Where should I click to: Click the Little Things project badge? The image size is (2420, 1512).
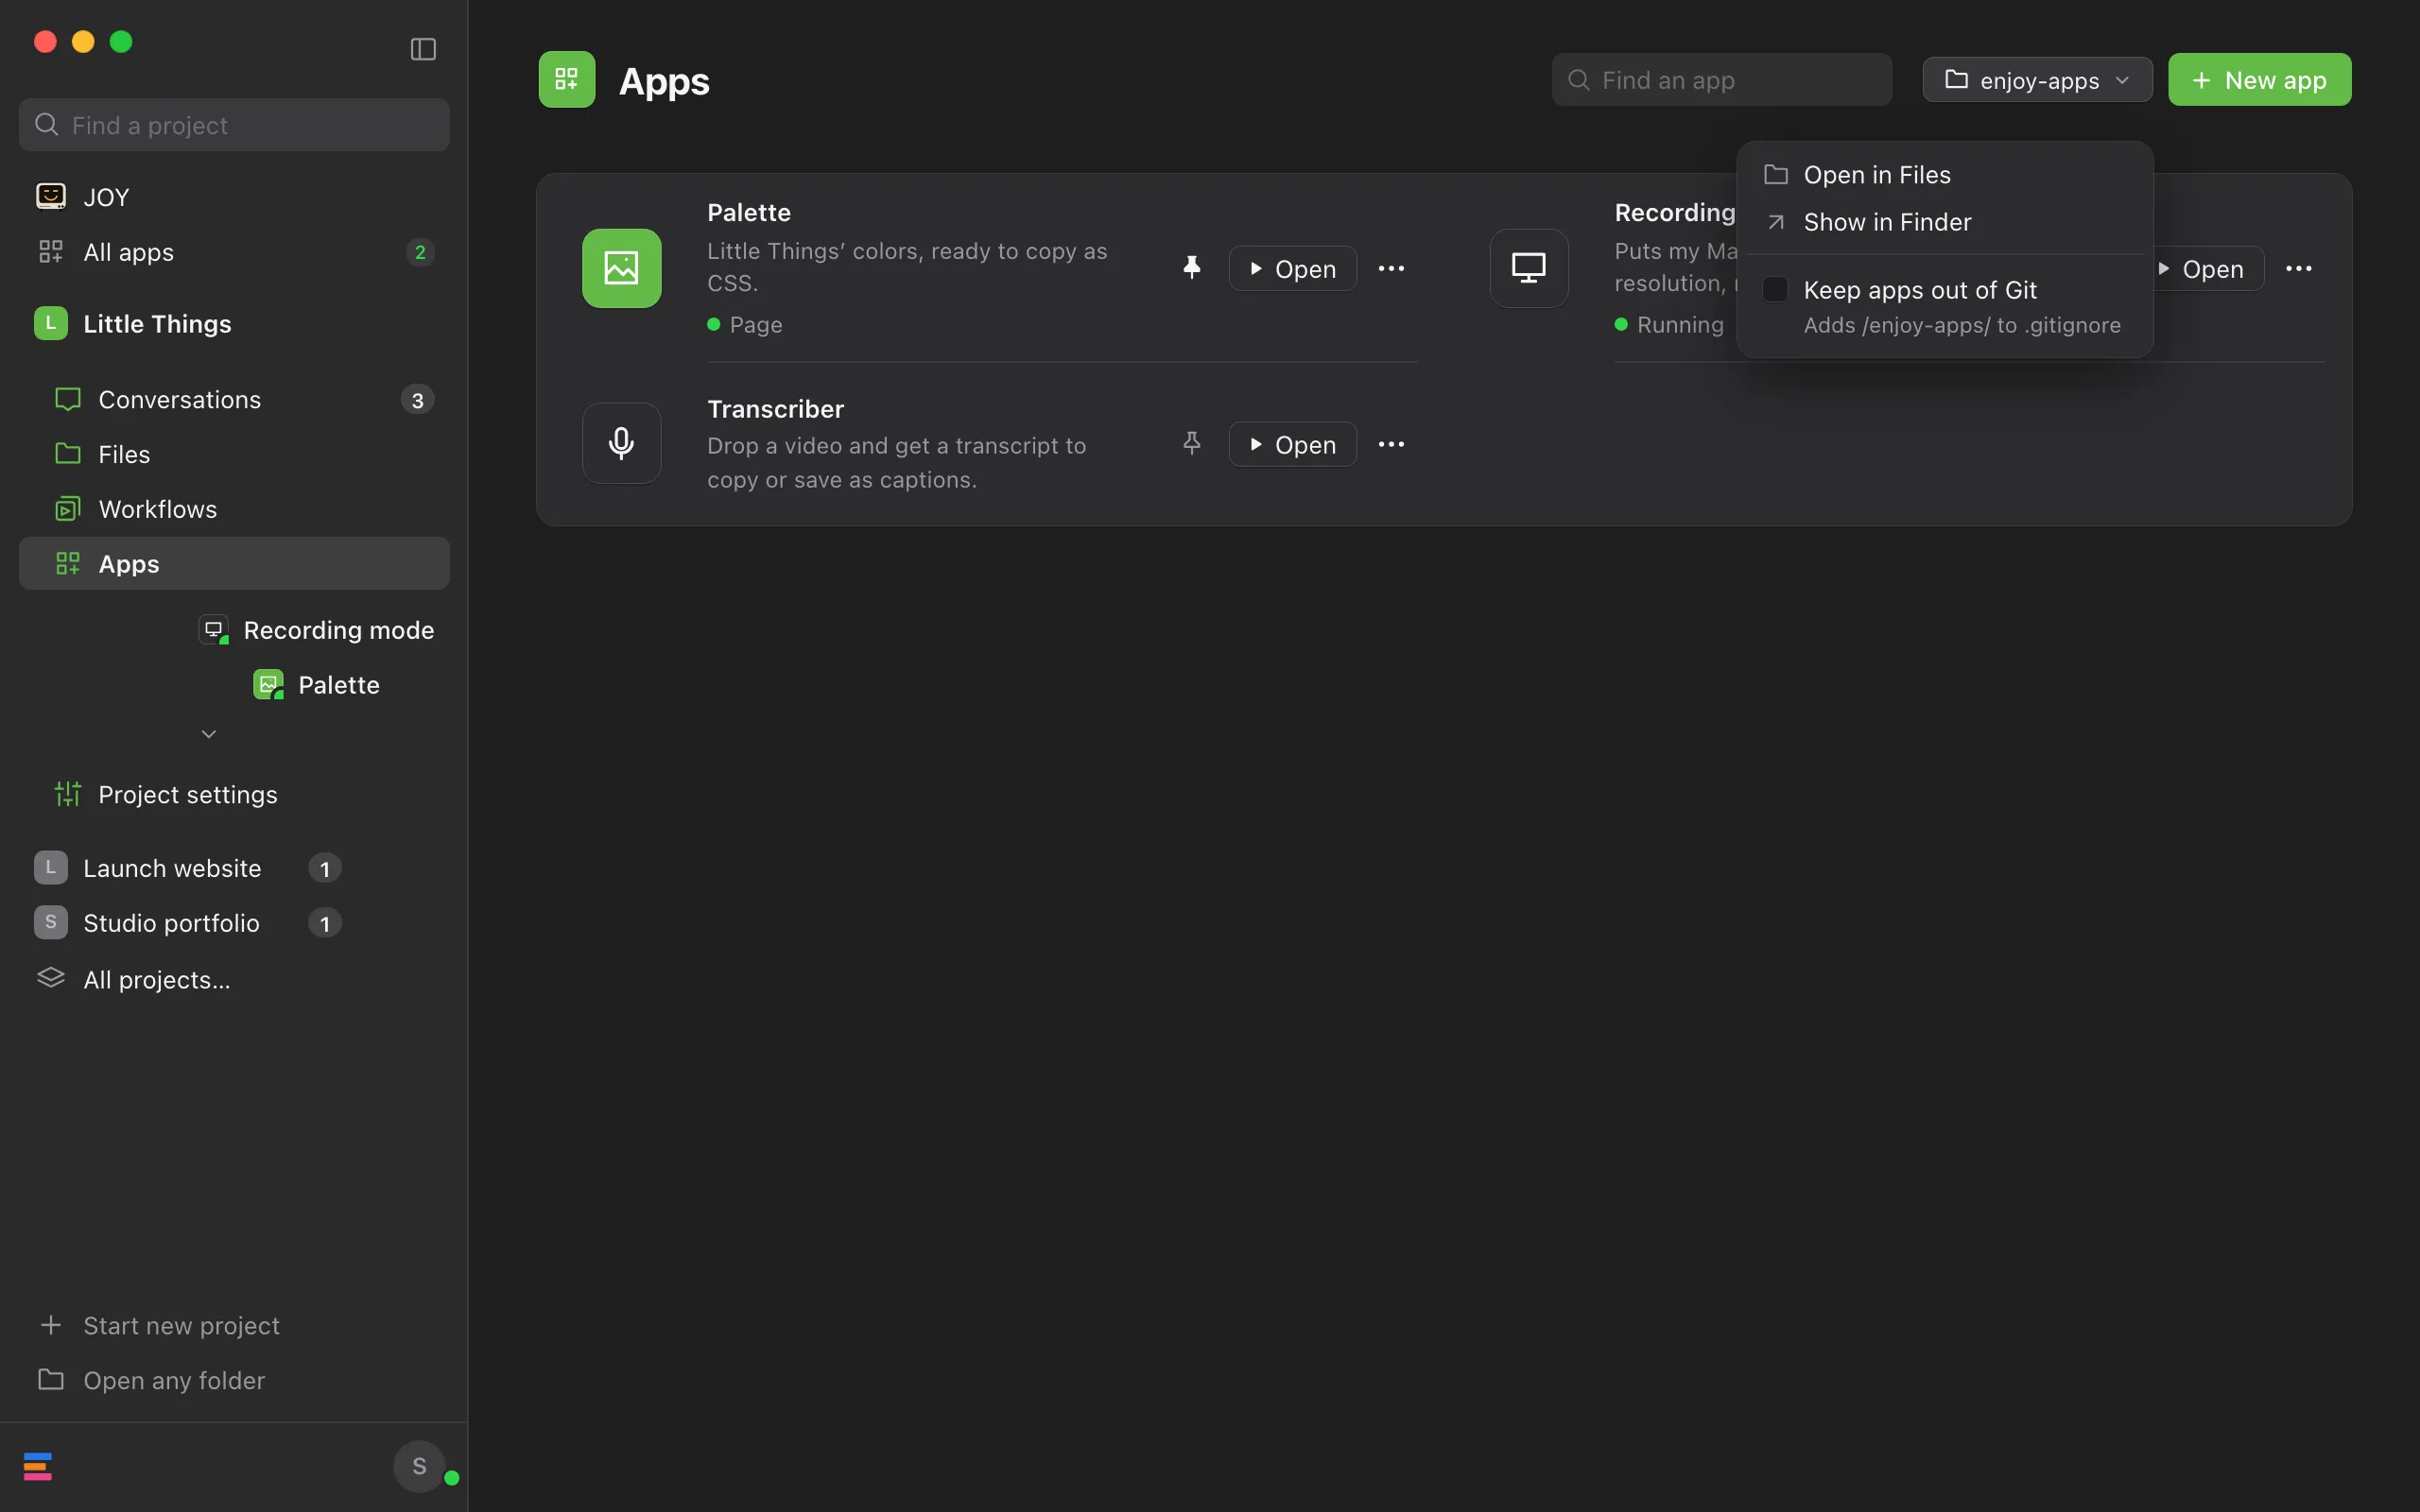pyautogui.click(x=51, y=323)
